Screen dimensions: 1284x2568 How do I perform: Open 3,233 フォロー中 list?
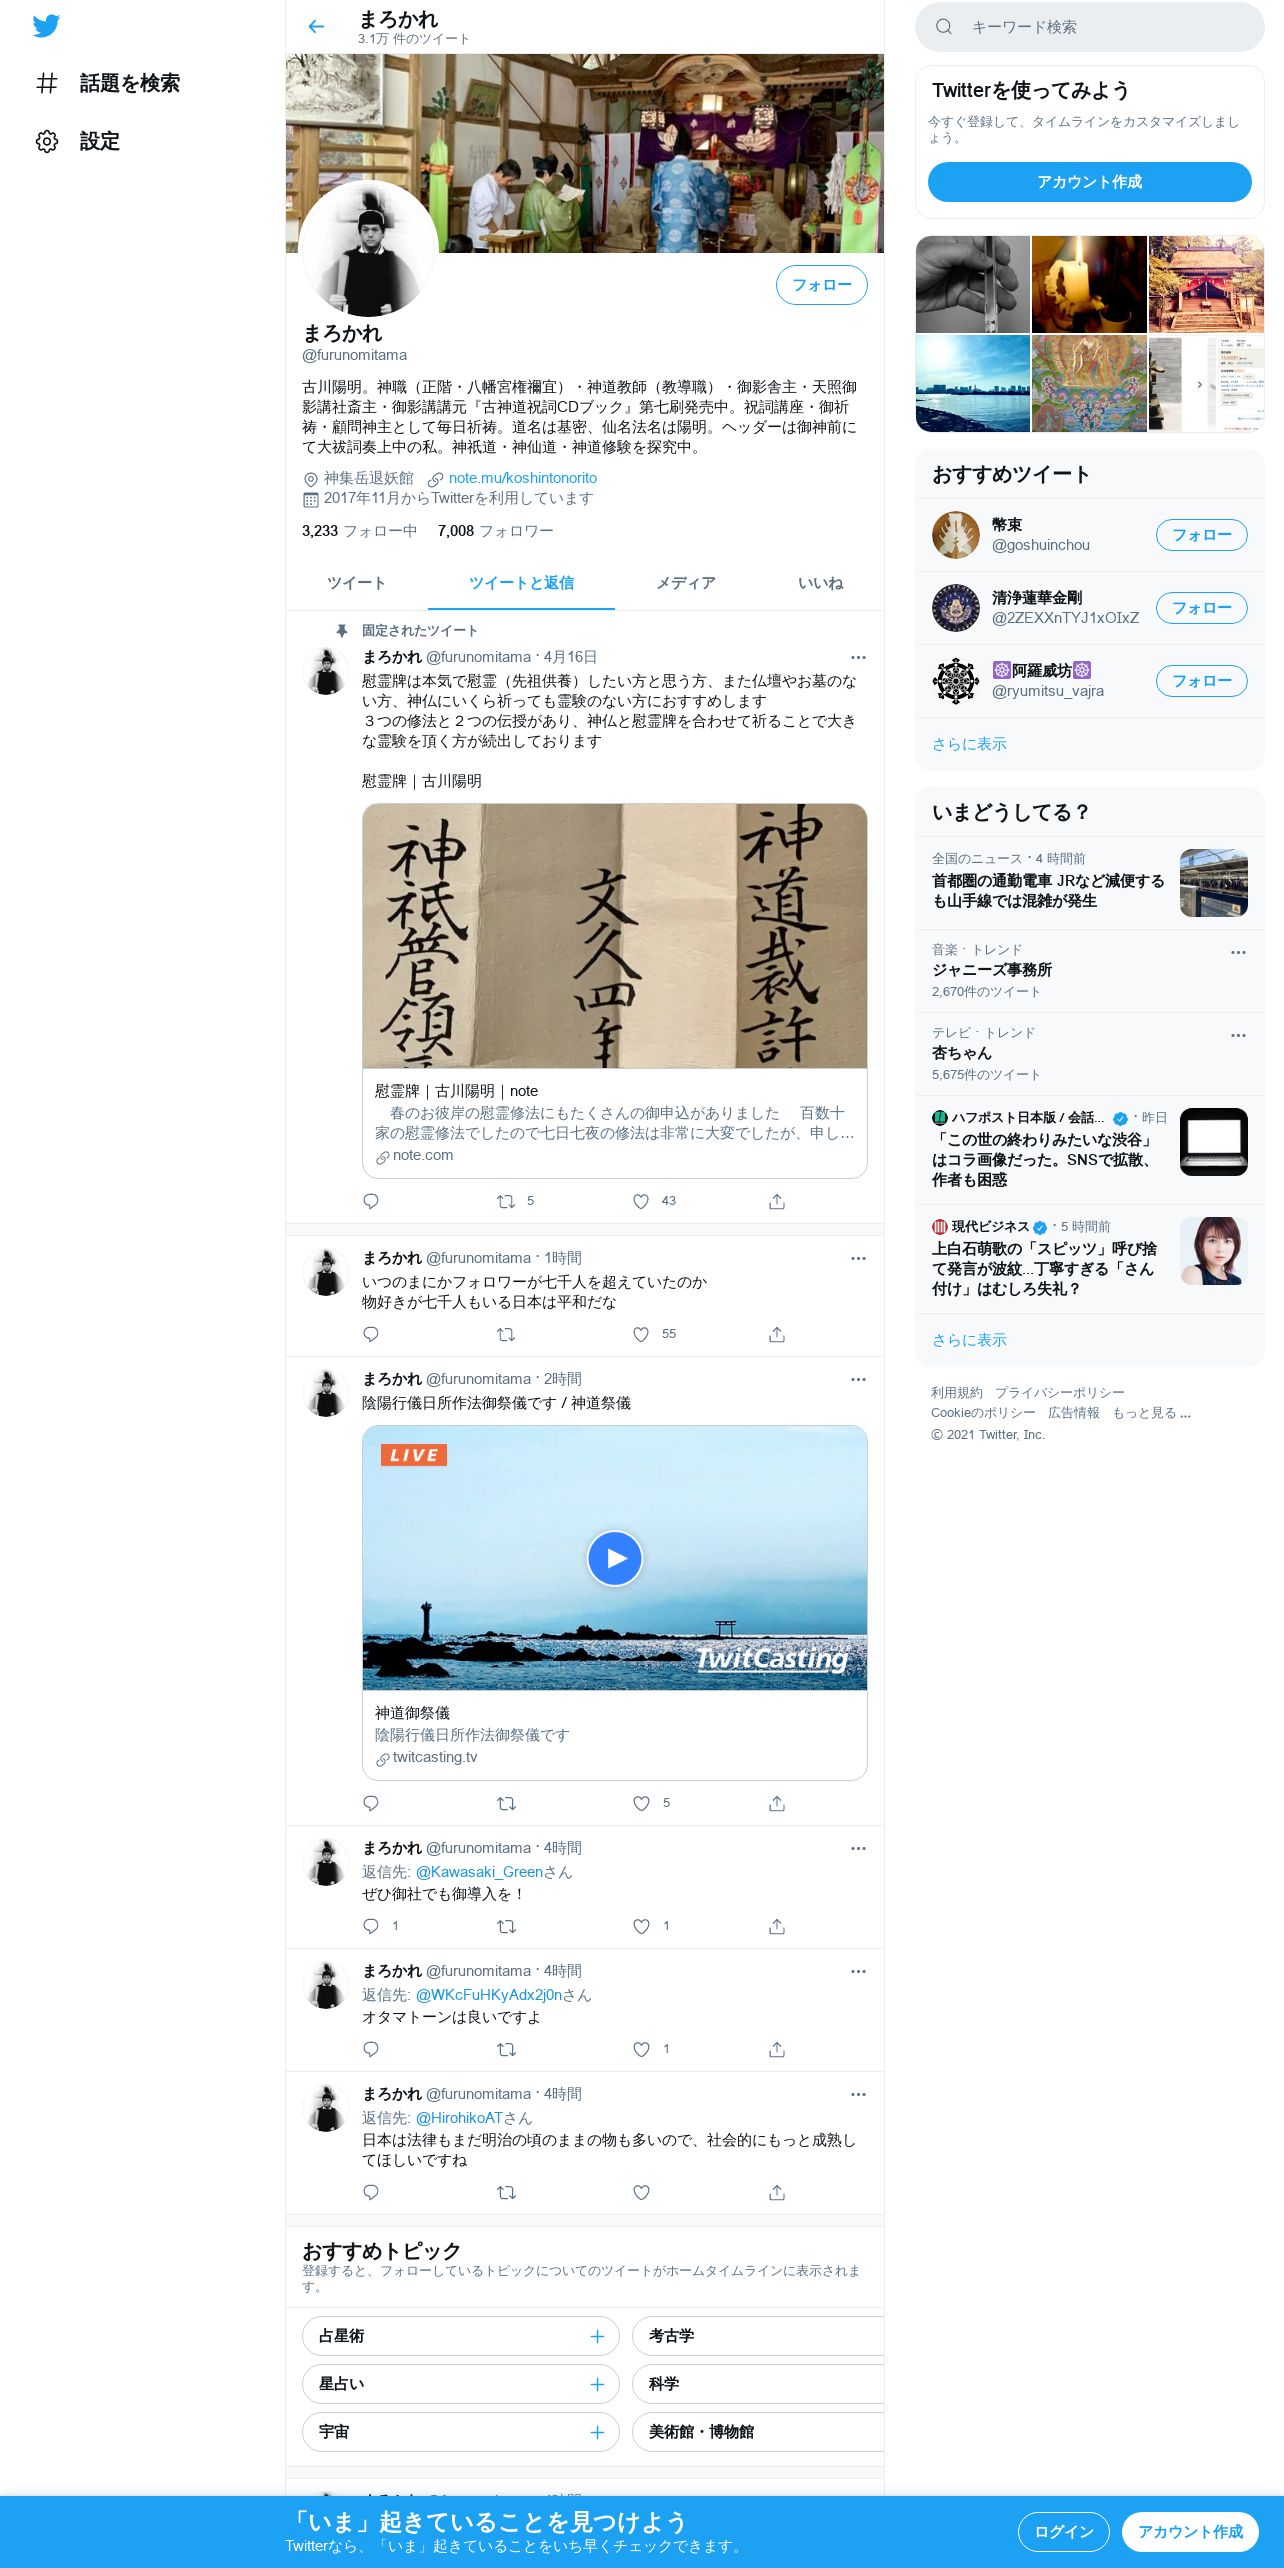pos(359,531)
